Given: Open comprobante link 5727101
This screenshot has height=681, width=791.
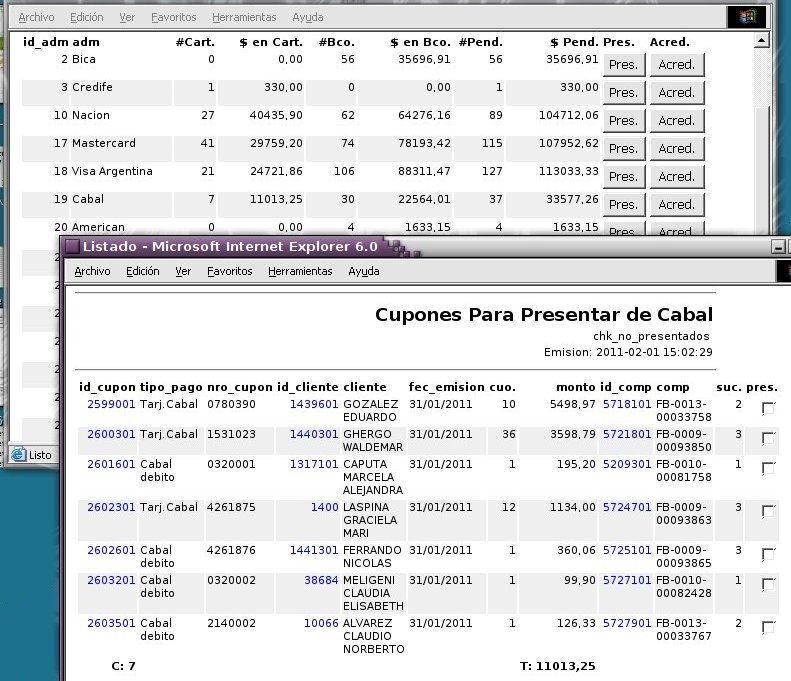Looking at the screenshot, I should click(627, 580).
